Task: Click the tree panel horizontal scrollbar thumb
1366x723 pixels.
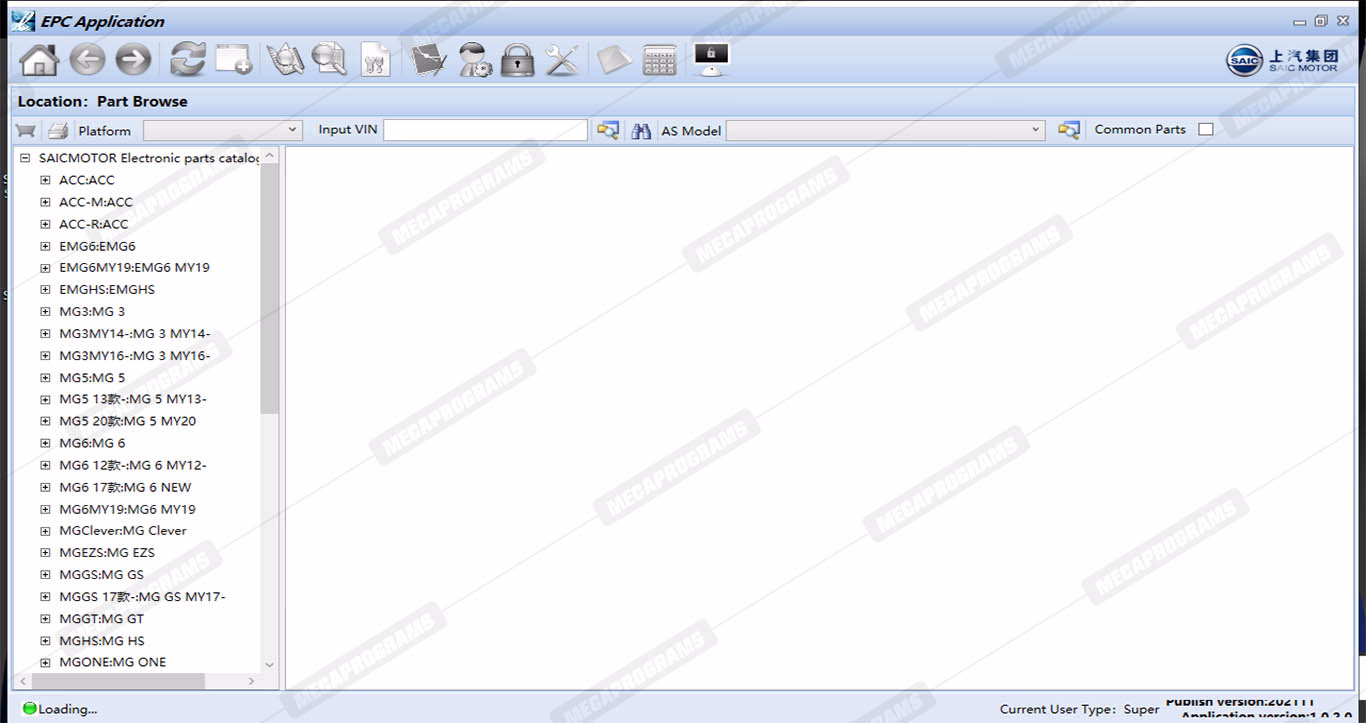Action: coord(116,681)
